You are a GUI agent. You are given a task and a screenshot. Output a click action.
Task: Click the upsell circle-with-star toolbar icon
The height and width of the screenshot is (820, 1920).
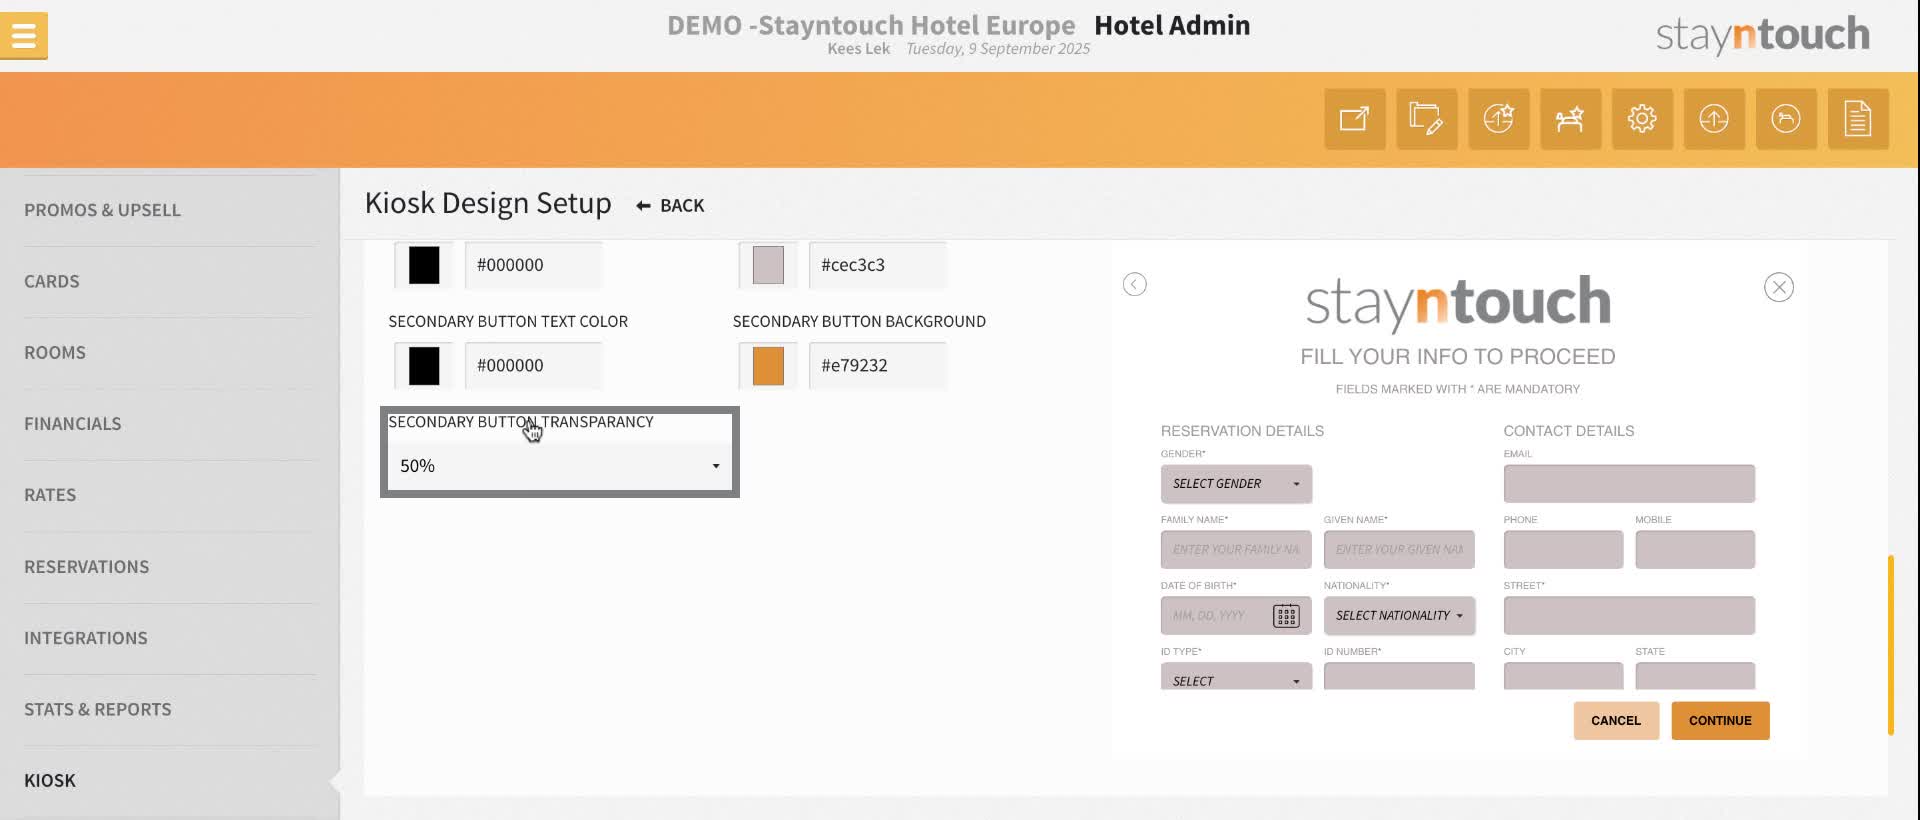(x=1499, y=119)
